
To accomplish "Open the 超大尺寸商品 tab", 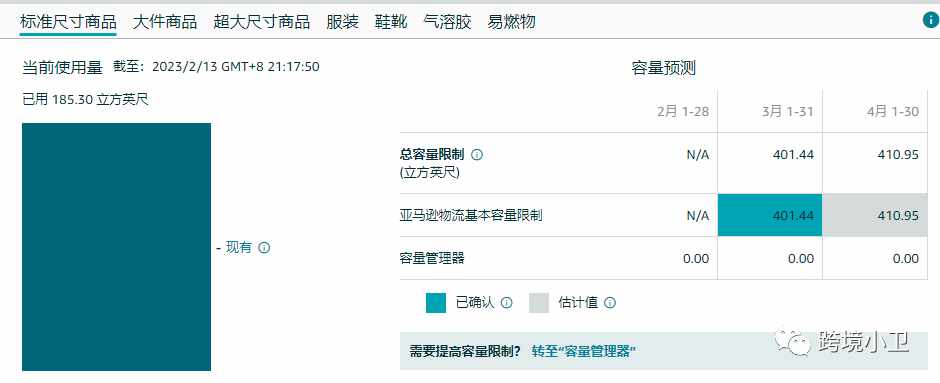I will click(x=262, y=22).
